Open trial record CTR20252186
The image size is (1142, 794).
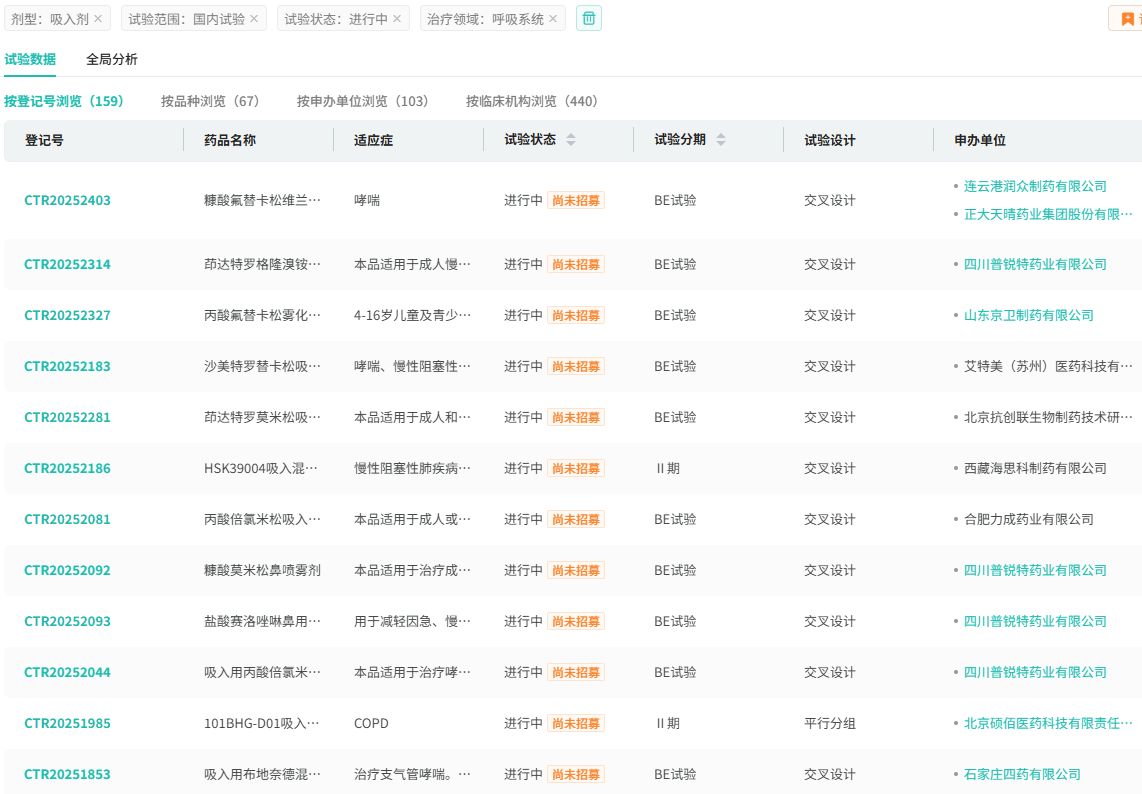(x=67, y=468)
